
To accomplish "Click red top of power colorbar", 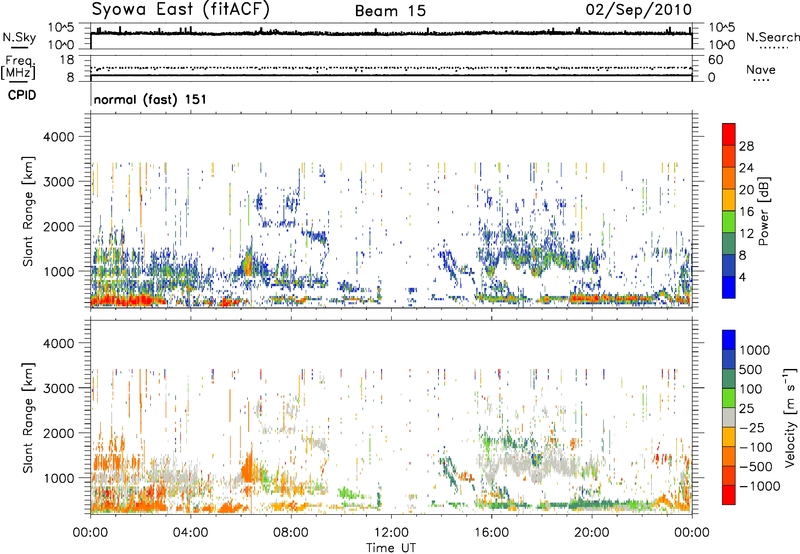I will 729,134.
